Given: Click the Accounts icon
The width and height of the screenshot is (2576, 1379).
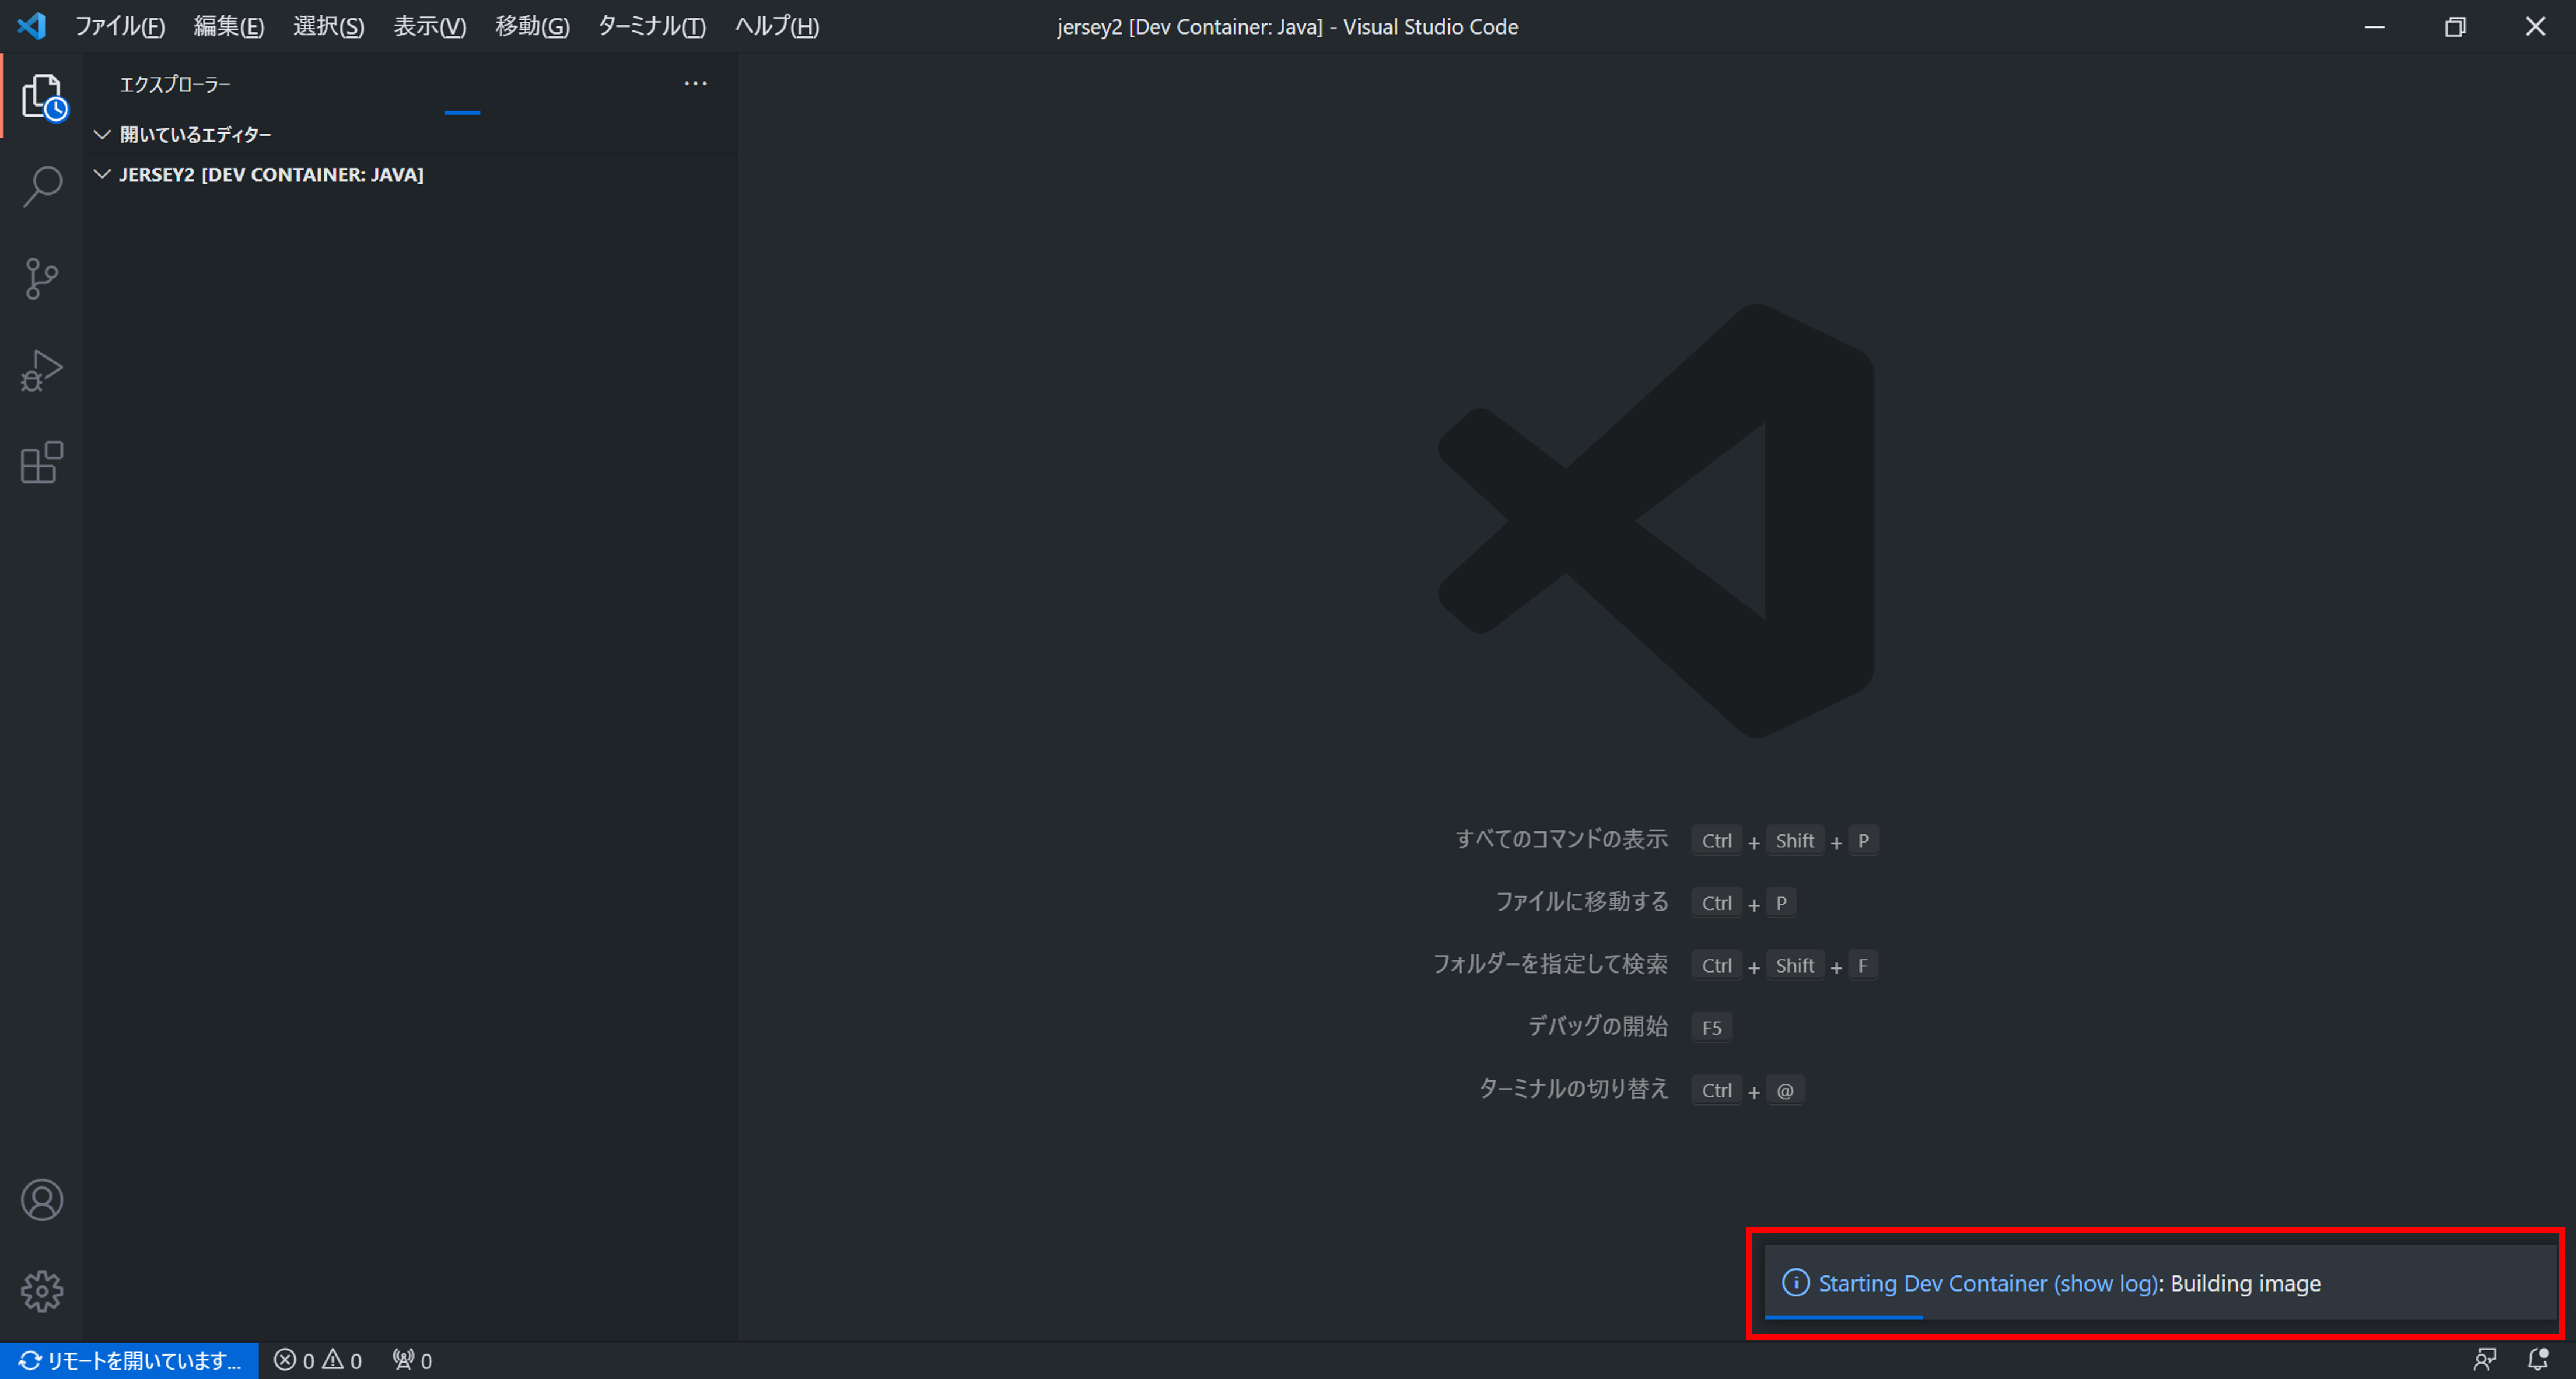Looking at the screenshot, I should pyautogui.click(x=42, y=1200).
